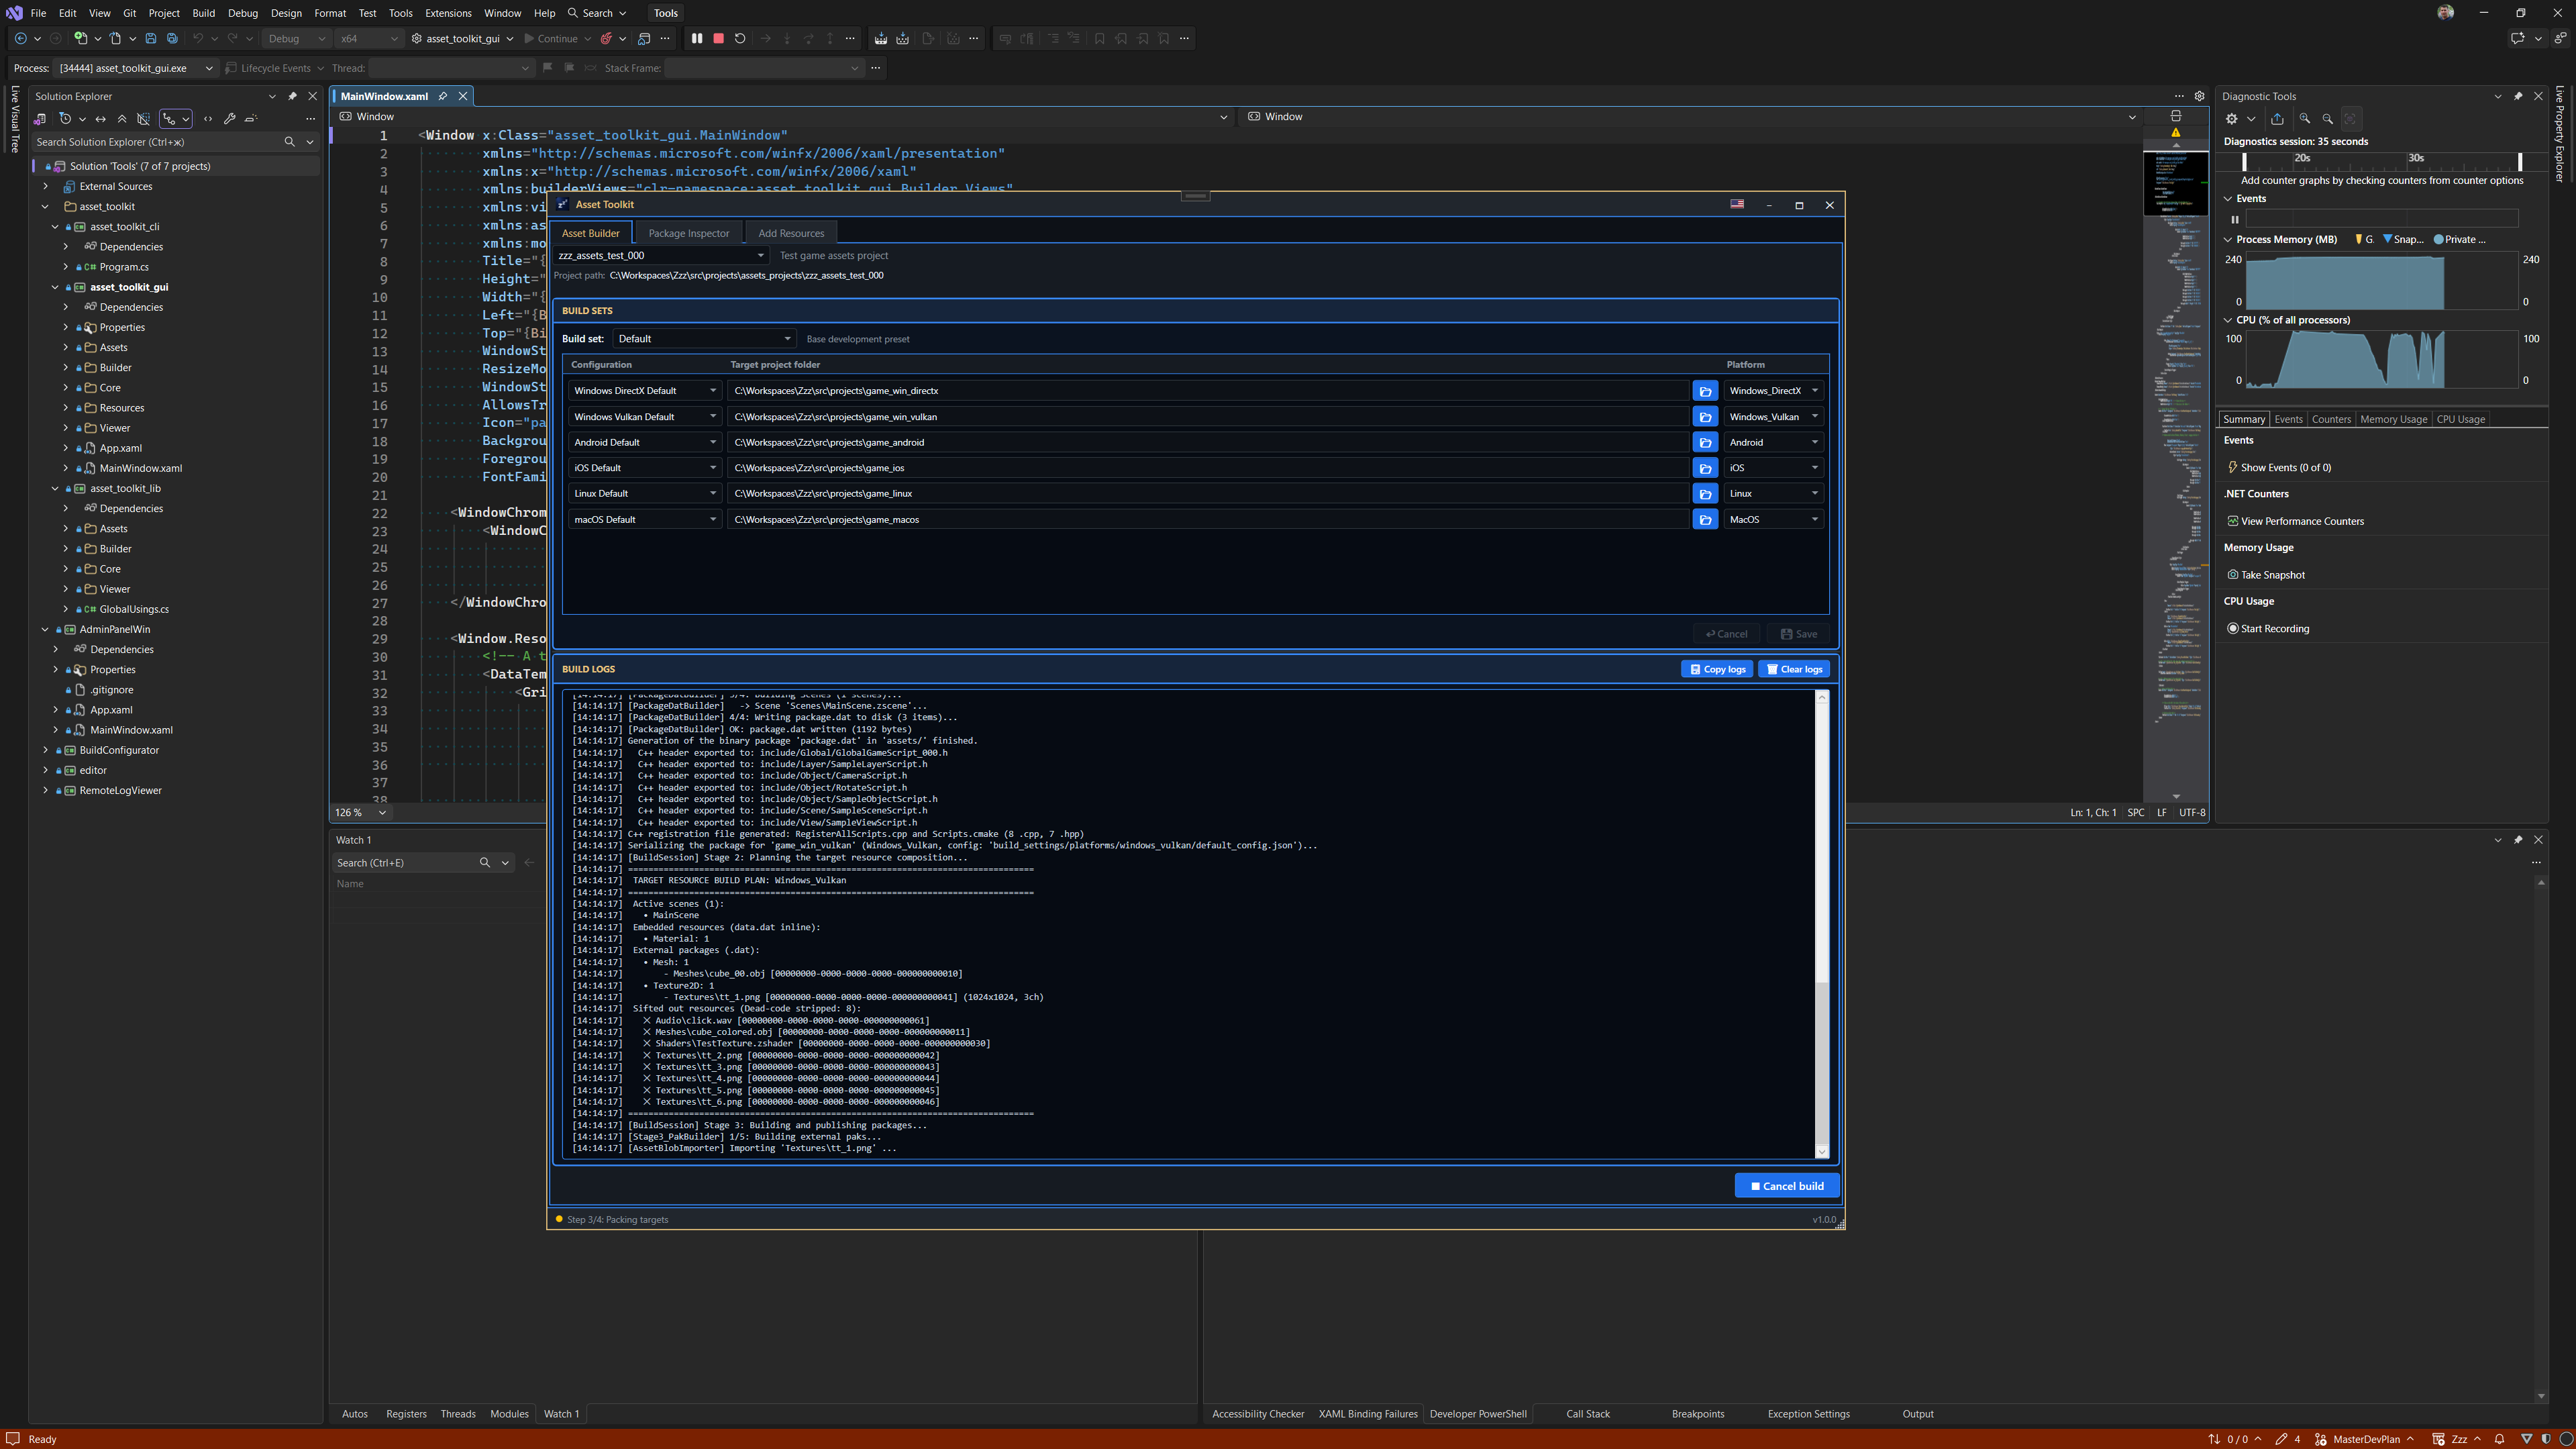Collapse all items in Solution Explorer toolbar

pos(122,119)
